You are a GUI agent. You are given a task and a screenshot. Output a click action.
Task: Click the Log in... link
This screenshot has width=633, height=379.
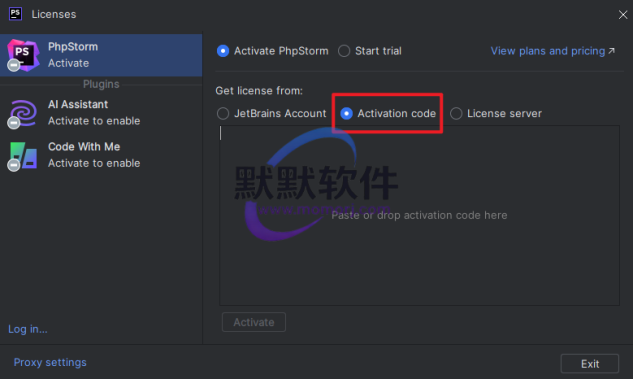(28, 329)
